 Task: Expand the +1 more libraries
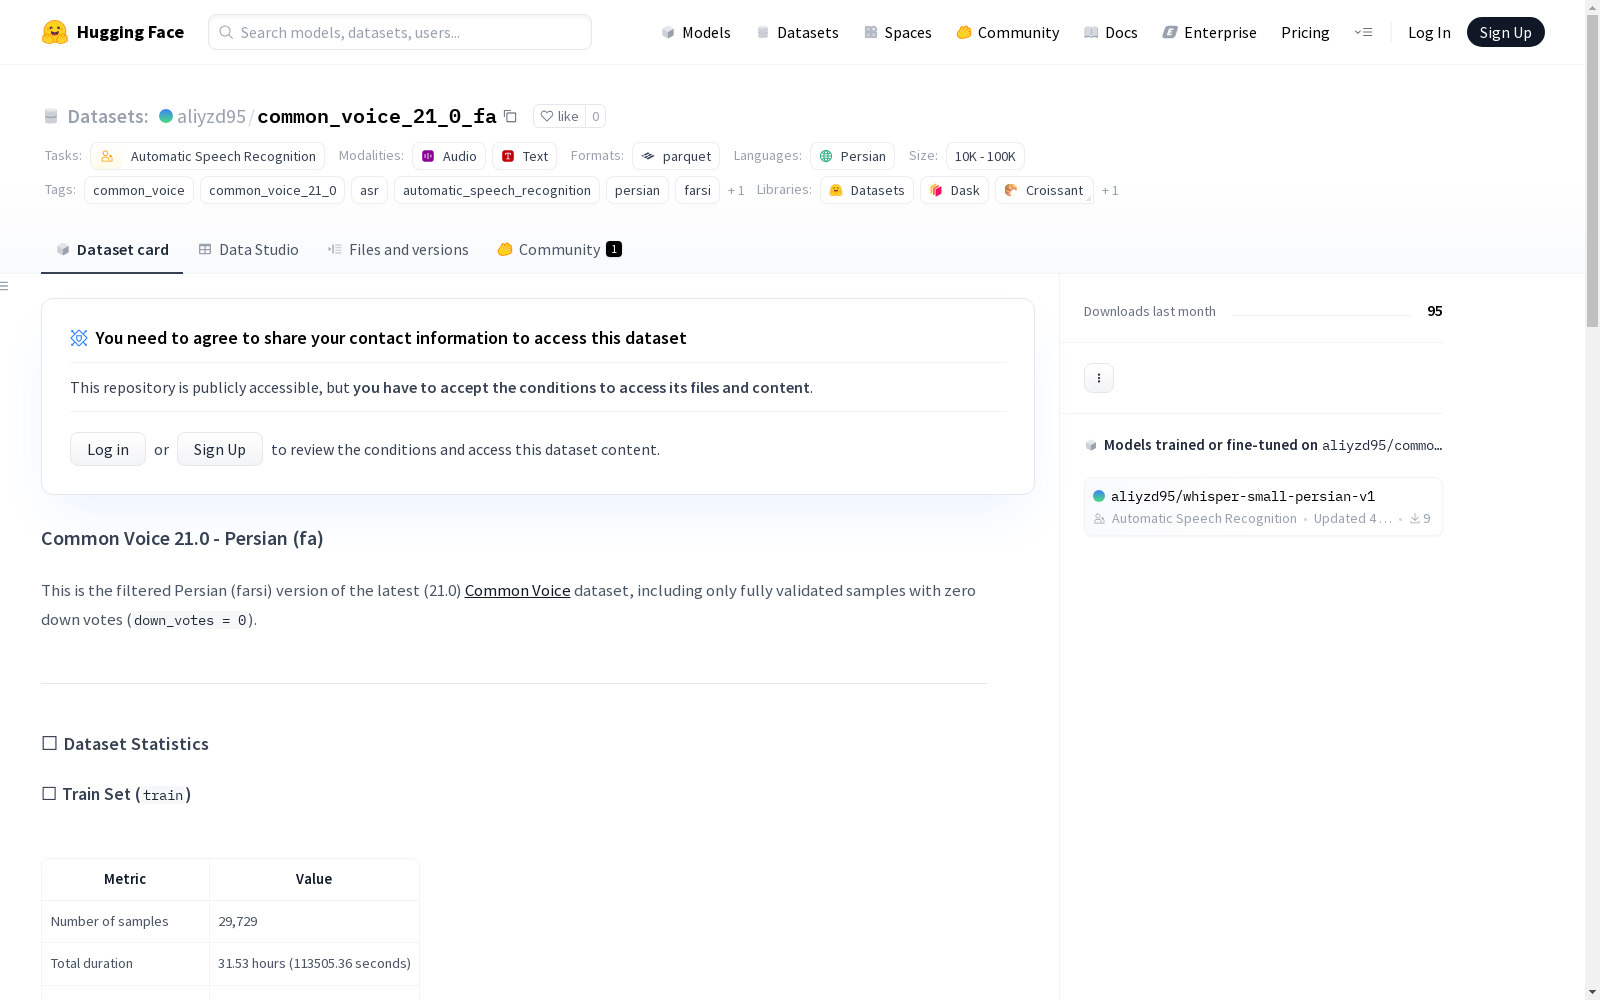1110,190
